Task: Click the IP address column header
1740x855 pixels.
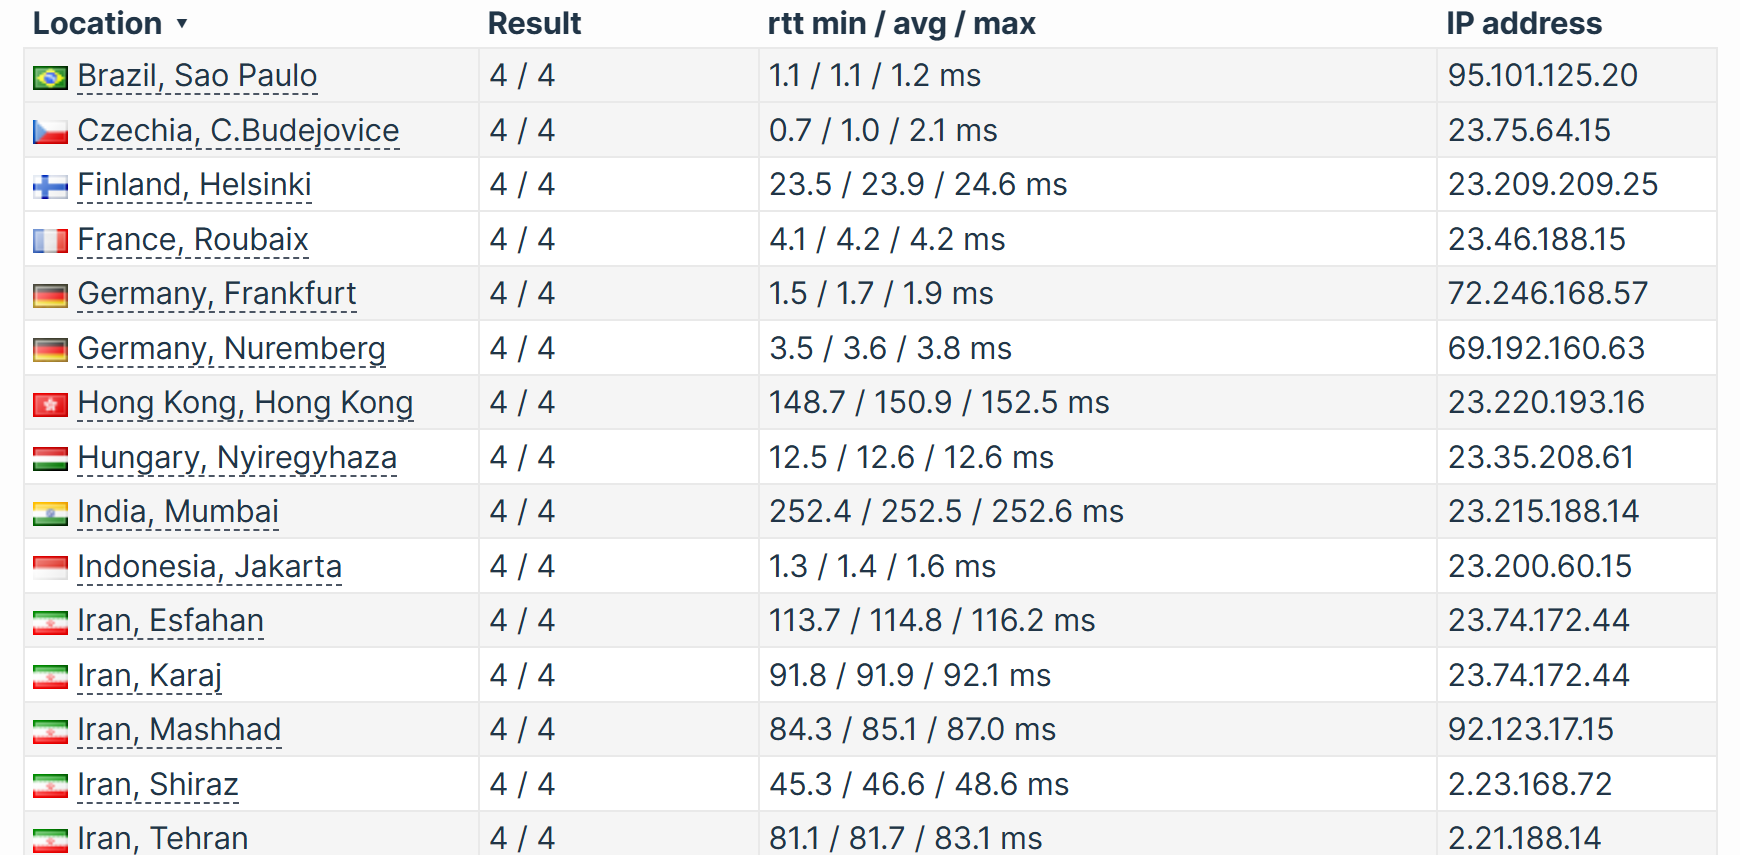Action: pos(1523,24)
